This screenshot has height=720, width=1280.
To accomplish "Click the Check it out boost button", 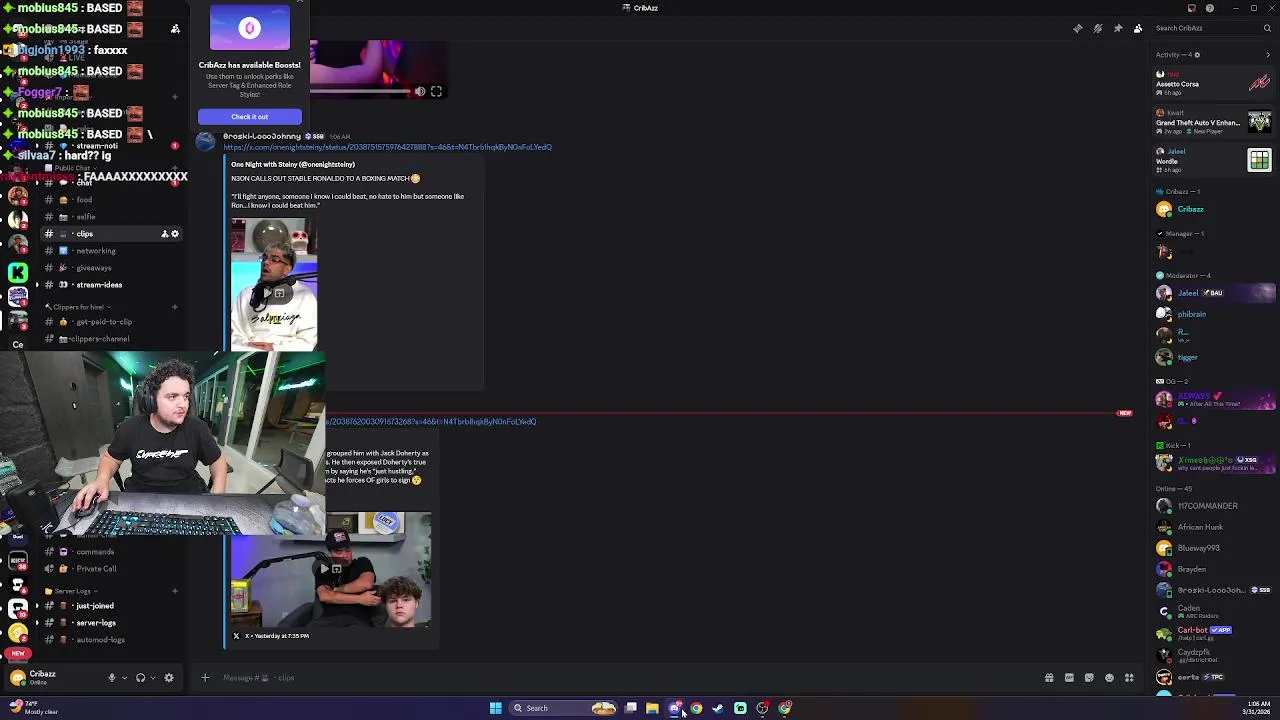I will 250,116.
